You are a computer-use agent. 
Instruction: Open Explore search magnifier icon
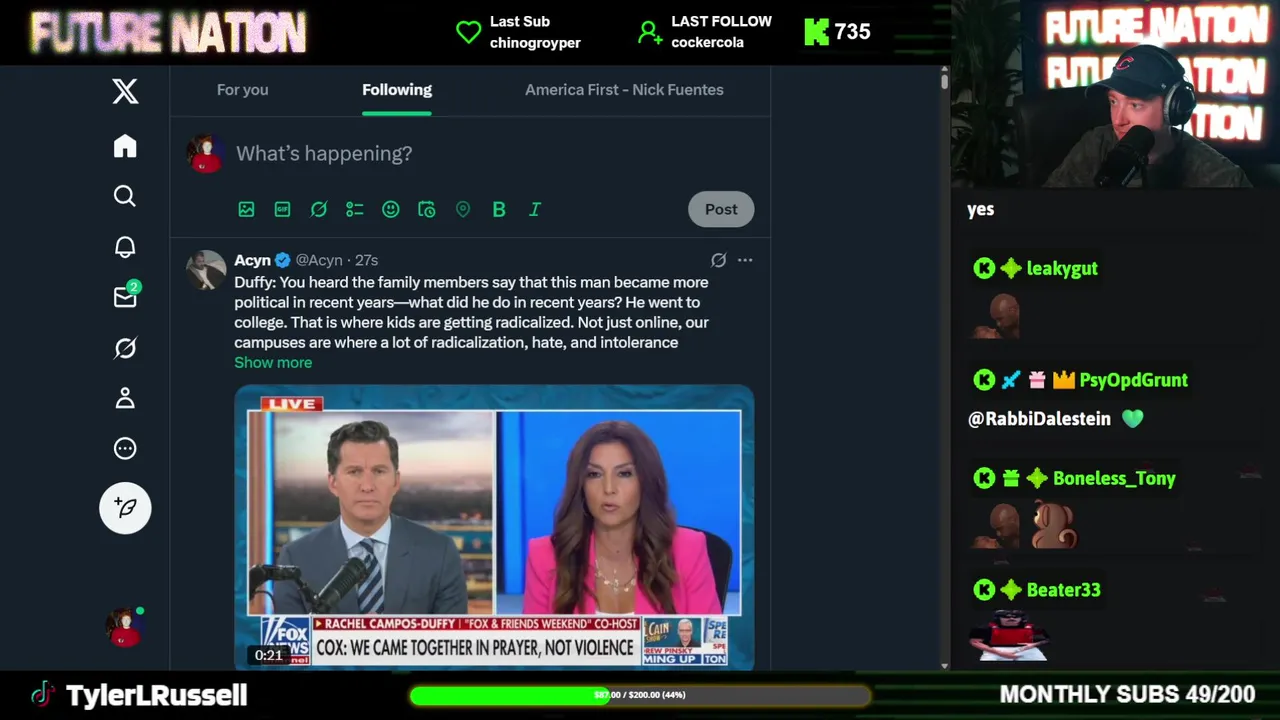tap(125, 196)
